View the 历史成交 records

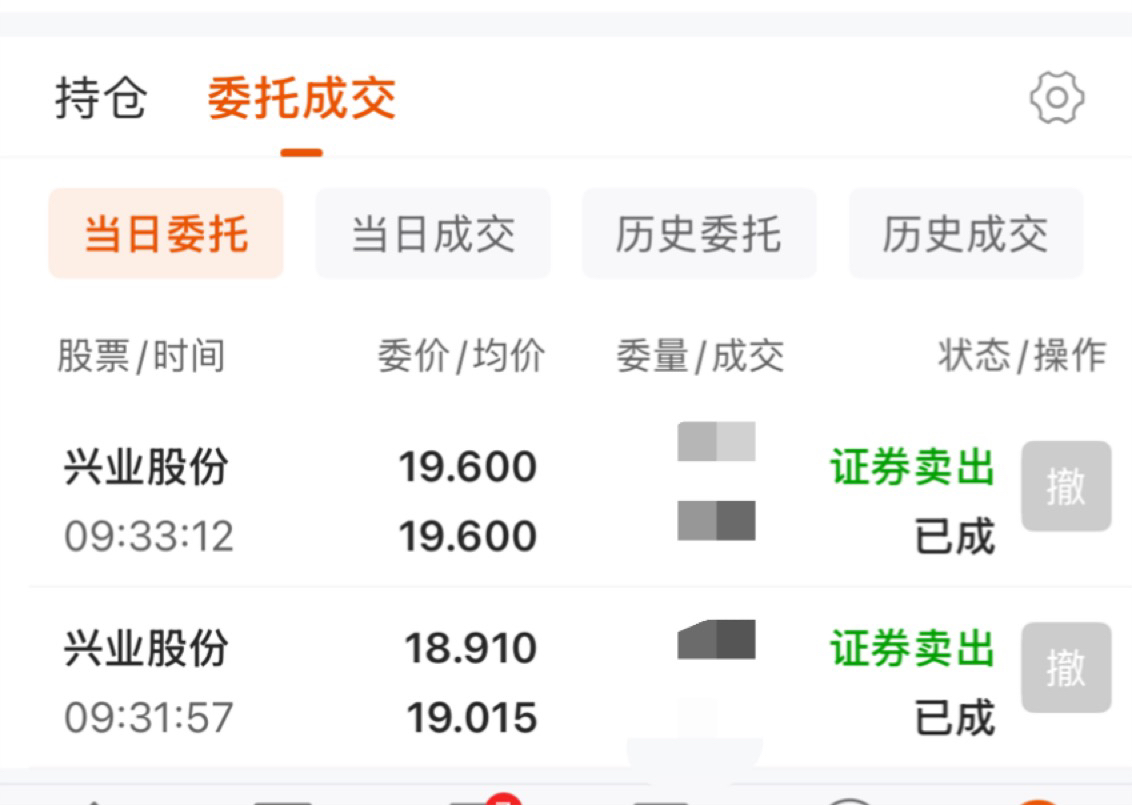click(965, 233)
